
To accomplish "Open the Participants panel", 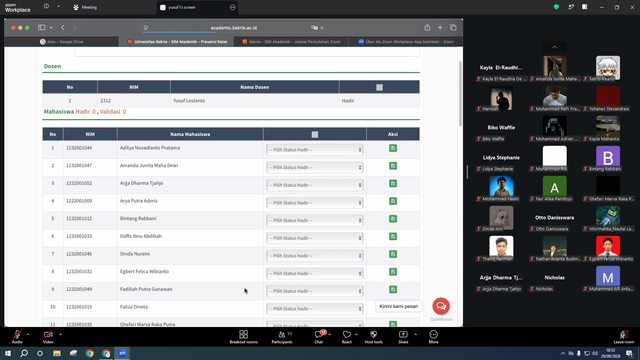I will click(x=282, y=337).
